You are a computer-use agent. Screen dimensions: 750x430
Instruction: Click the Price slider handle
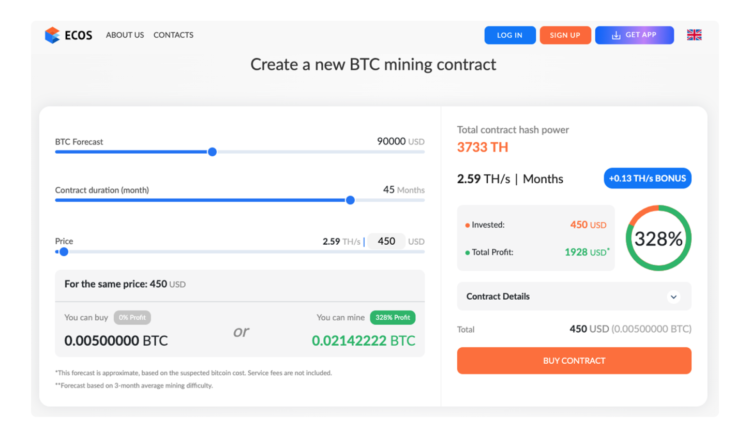64,252
